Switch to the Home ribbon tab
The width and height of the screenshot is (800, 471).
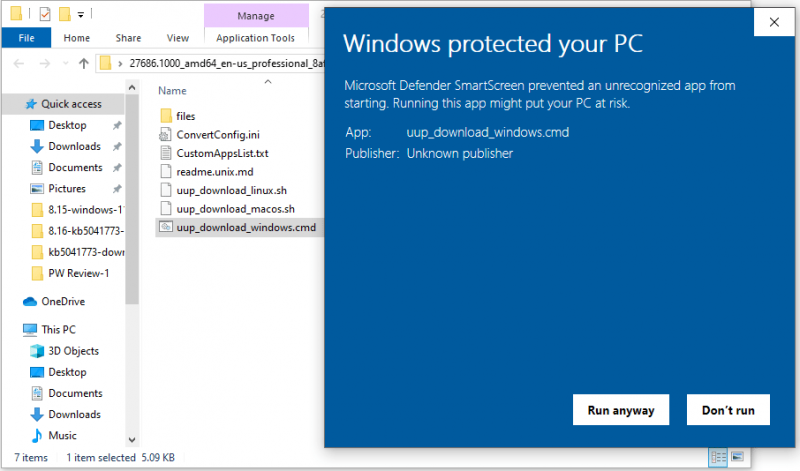[x=77, y=38]
